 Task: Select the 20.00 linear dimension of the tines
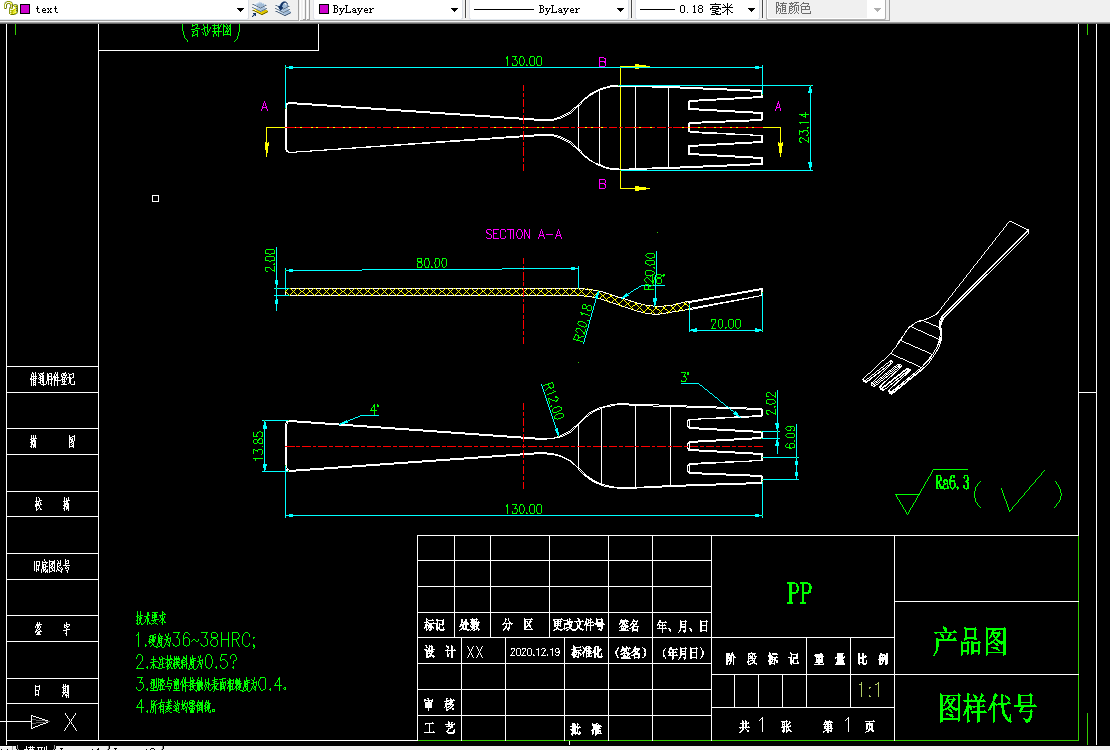point(726,324)
